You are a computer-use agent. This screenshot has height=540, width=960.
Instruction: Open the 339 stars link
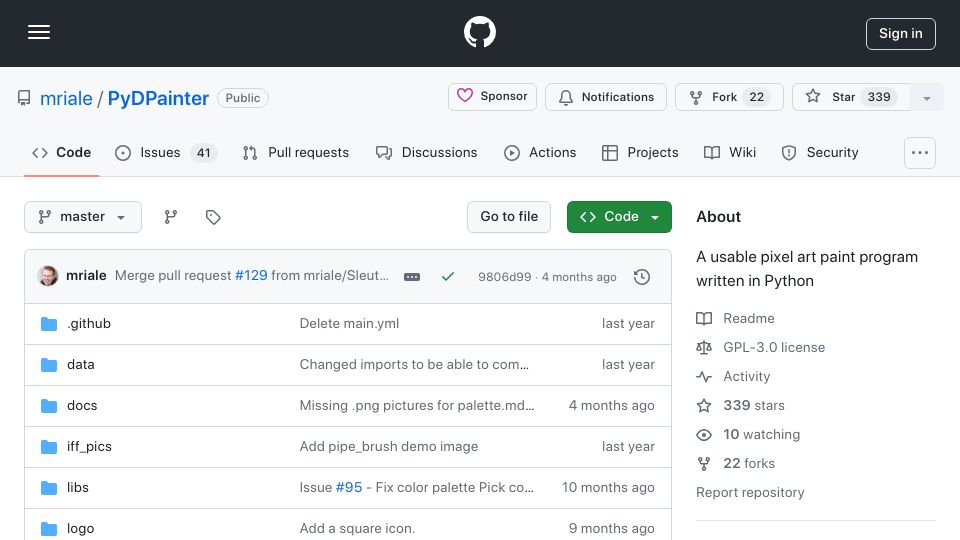pos(740,405)
